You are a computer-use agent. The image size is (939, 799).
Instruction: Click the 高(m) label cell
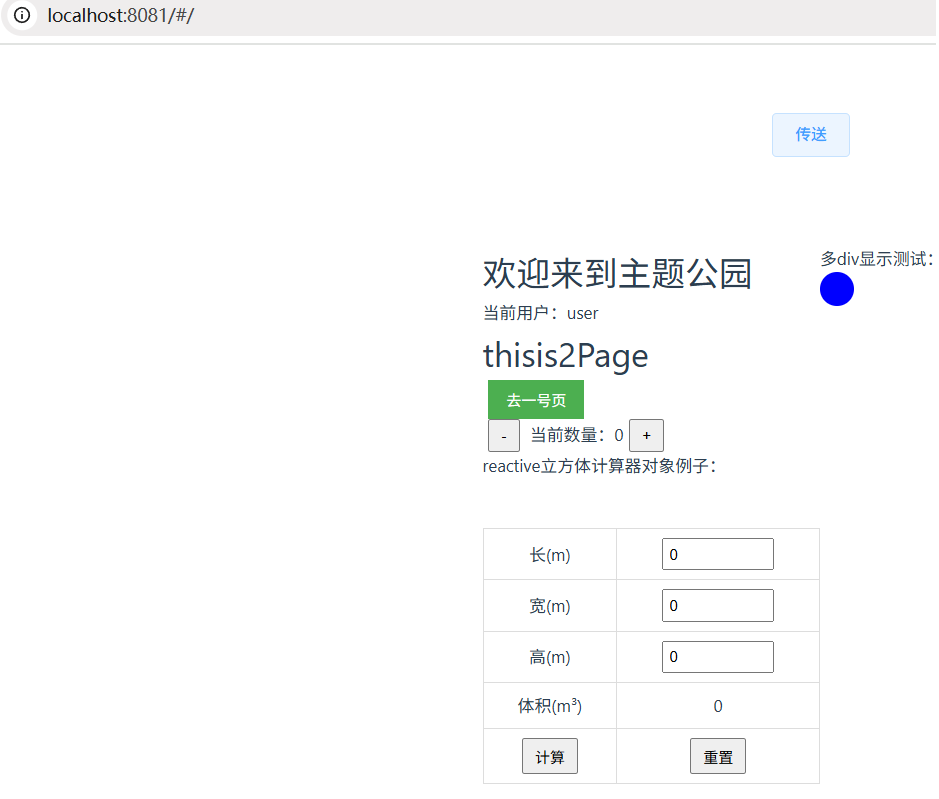(550, 657)
